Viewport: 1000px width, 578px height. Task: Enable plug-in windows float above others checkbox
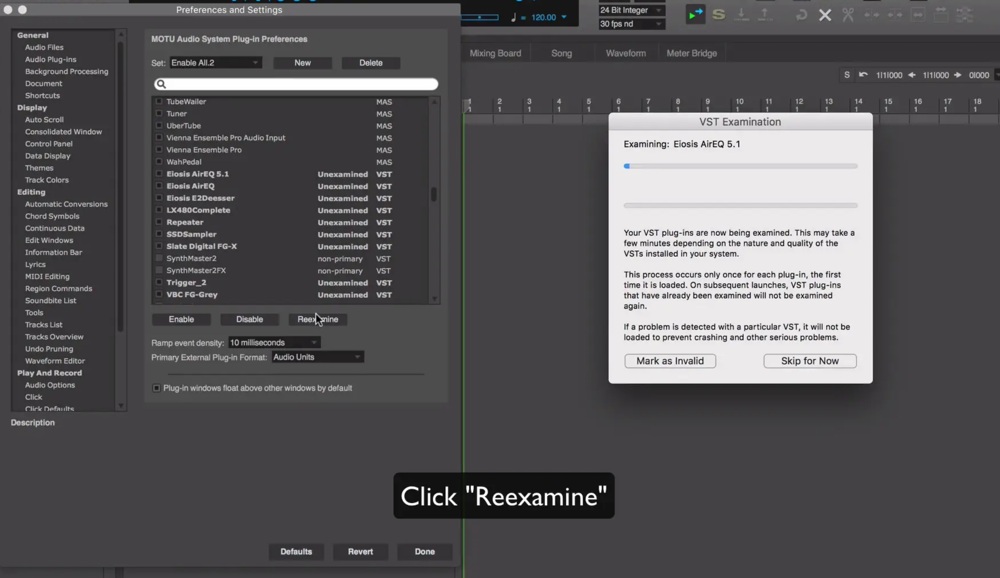coord(156,388)
